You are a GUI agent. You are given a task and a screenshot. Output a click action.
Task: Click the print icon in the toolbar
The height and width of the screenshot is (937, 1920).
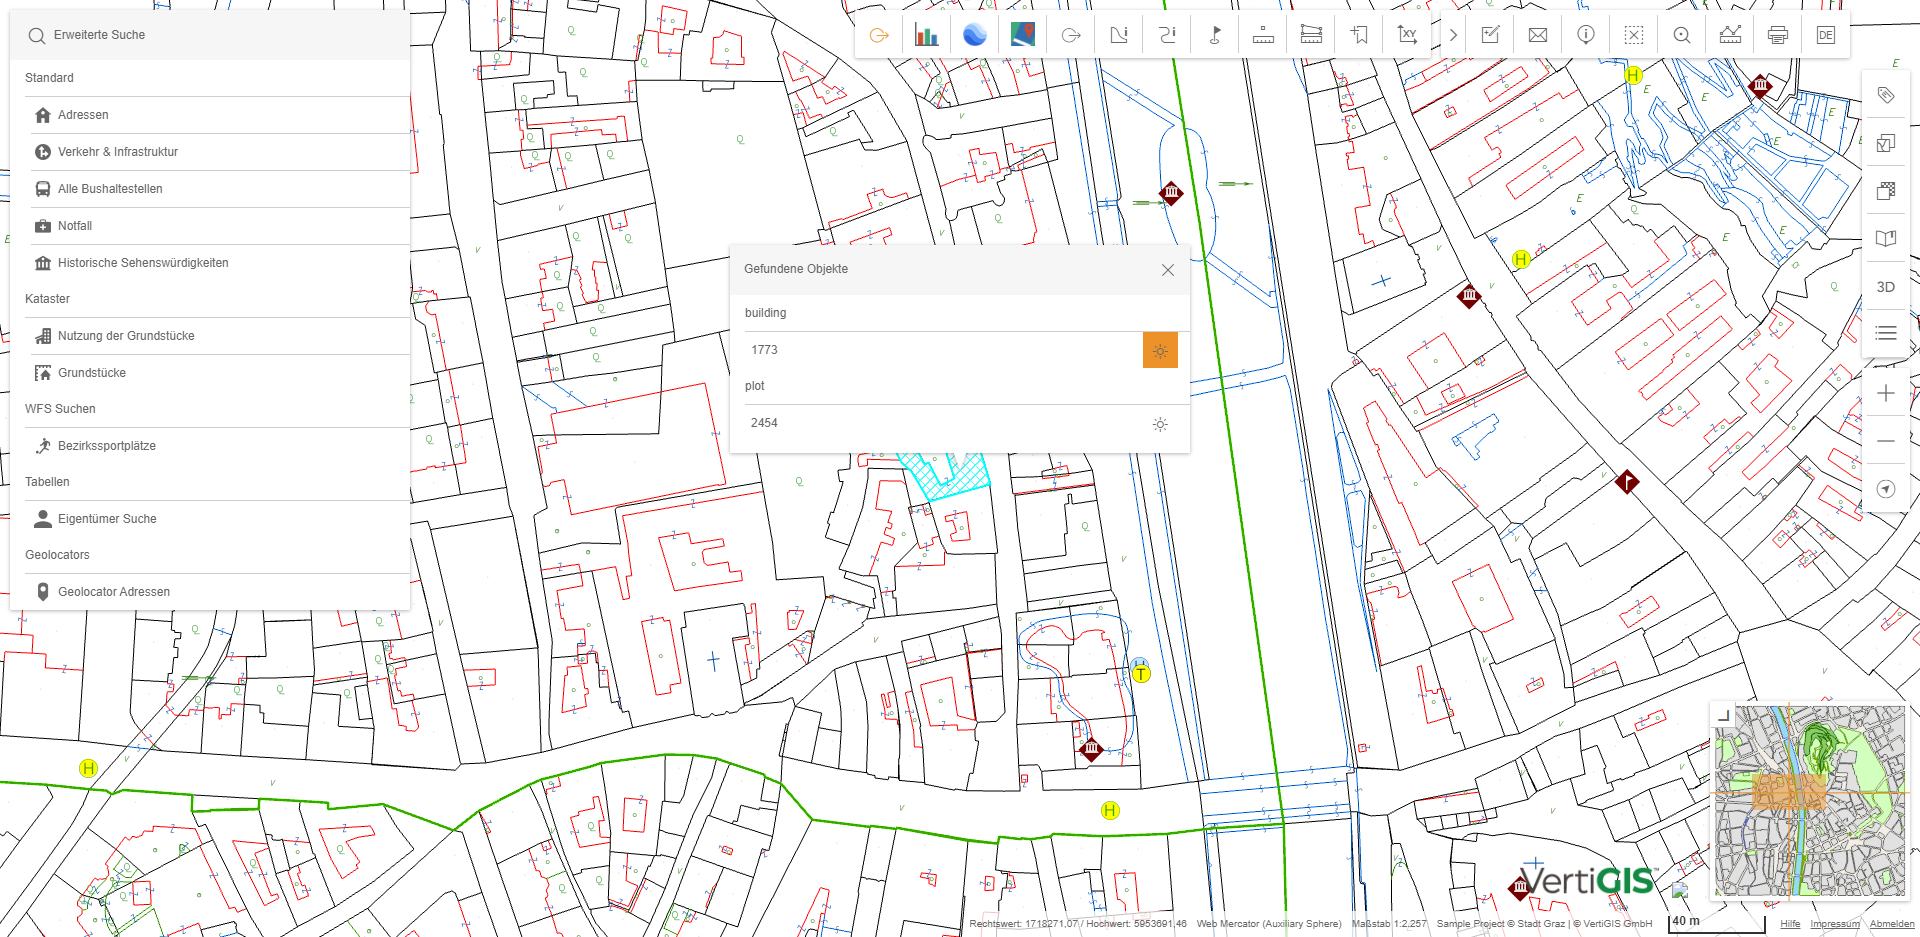(1777, 35)
